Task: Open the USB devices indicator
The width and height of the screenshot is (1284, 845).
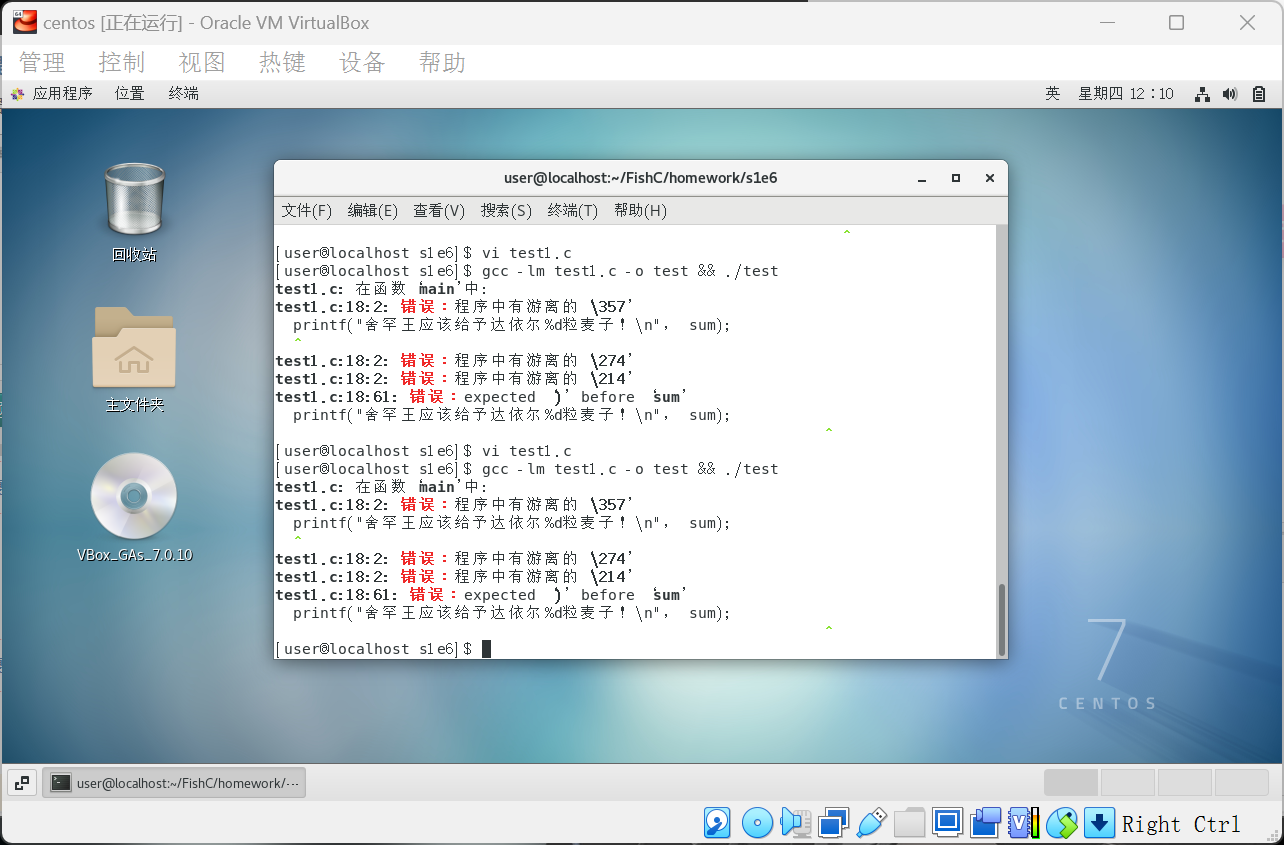Action: (871, 823)
